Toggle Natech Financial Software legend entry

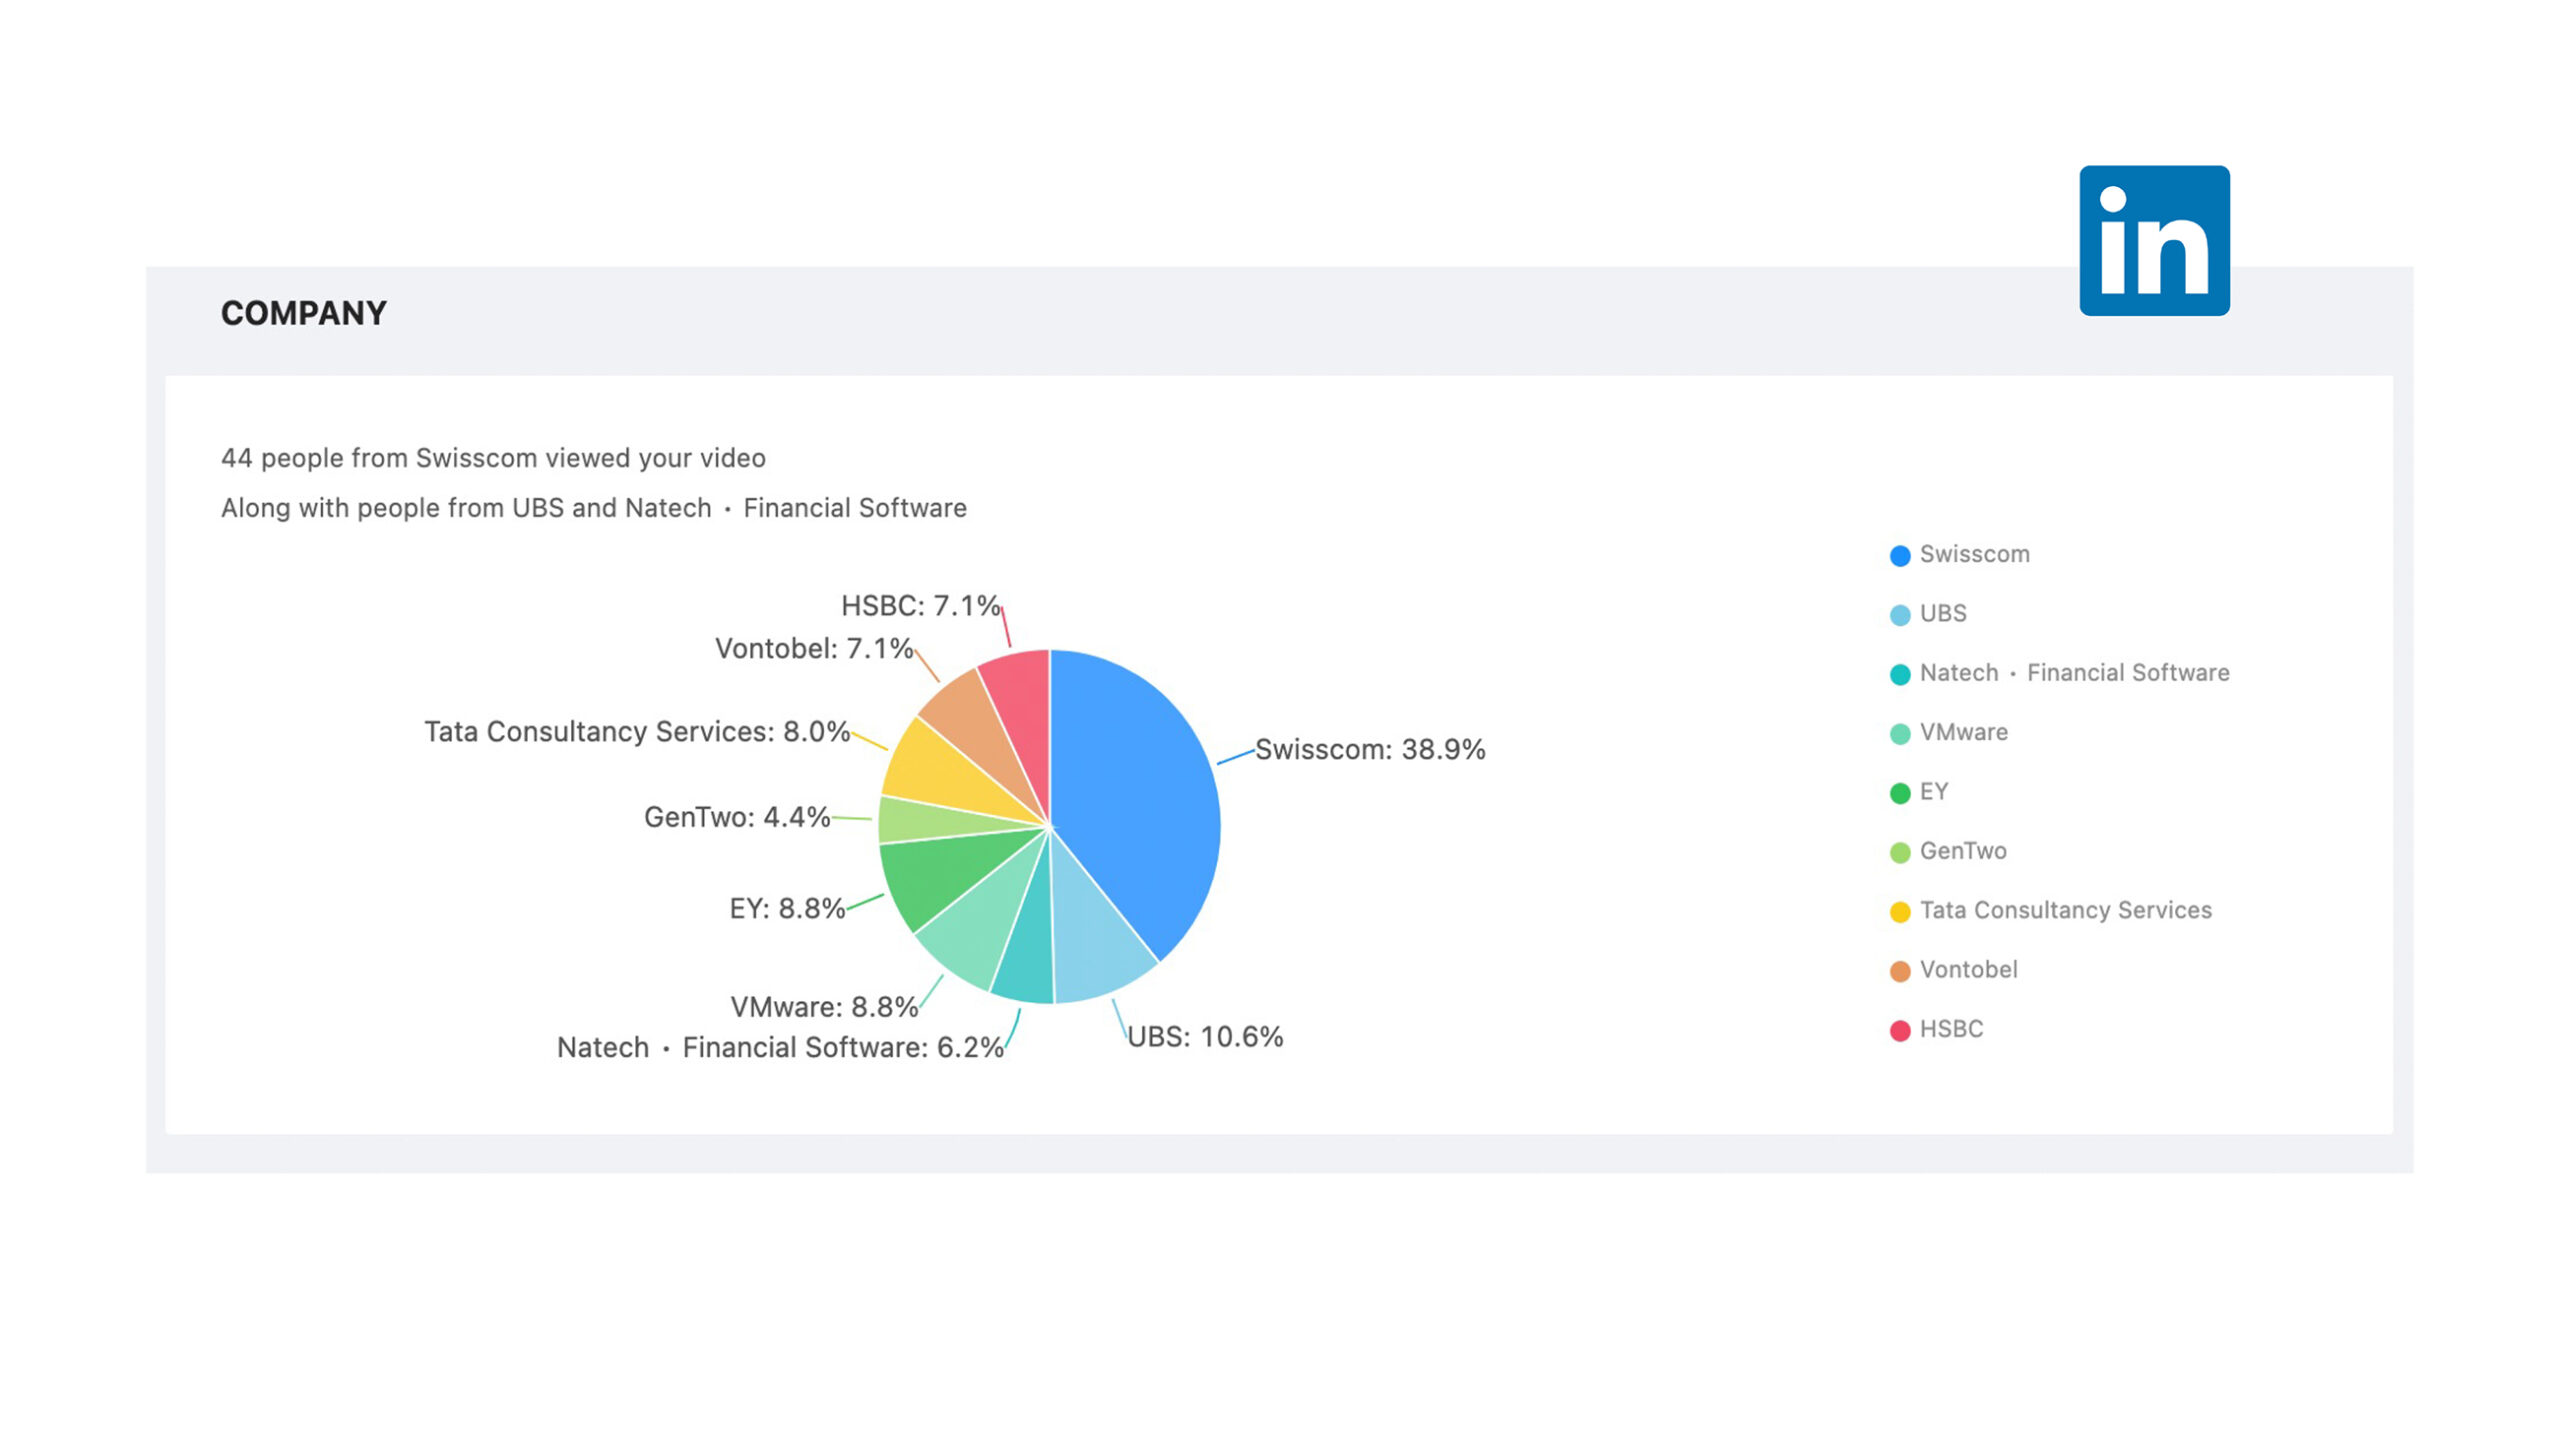(2060, 673)
